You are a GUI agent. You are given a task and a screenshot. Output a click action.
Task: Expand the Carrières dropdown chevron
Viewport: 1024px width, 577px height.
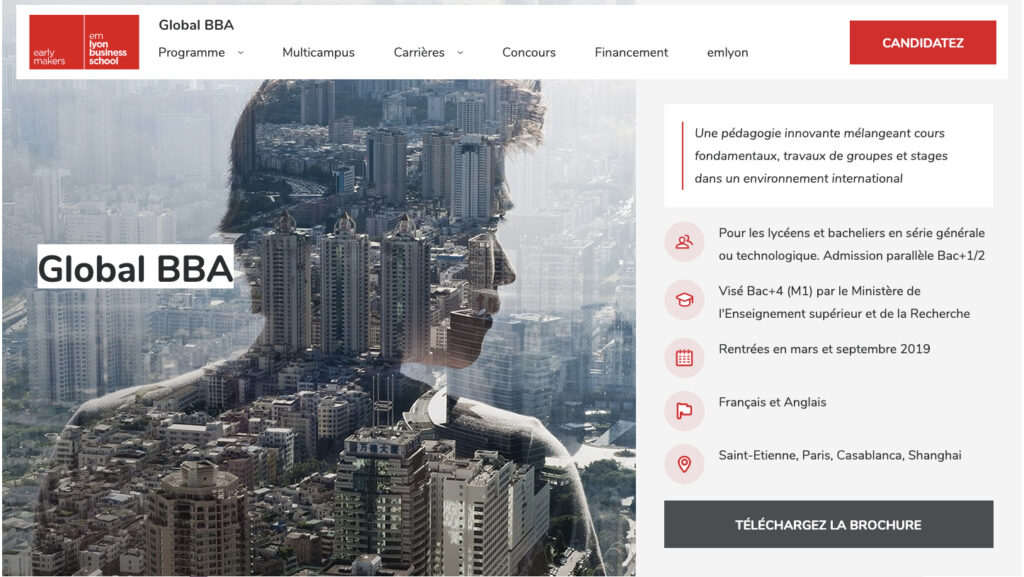tap(460, 53)
